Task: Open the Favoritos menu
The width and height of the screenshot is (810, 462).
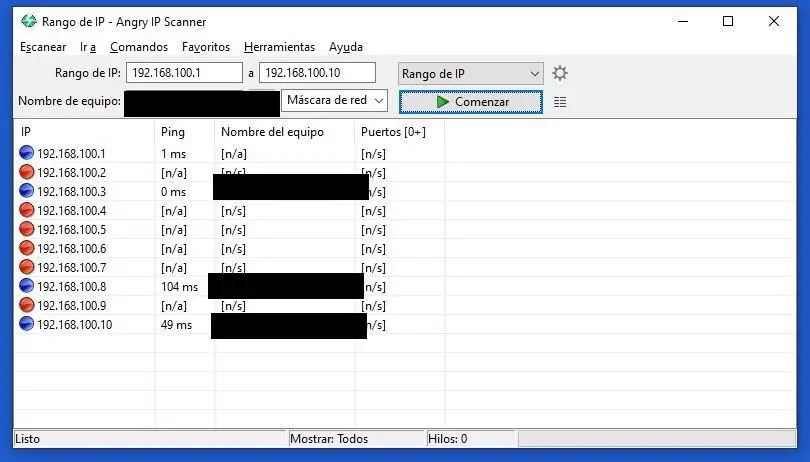Action: (206, 47)
